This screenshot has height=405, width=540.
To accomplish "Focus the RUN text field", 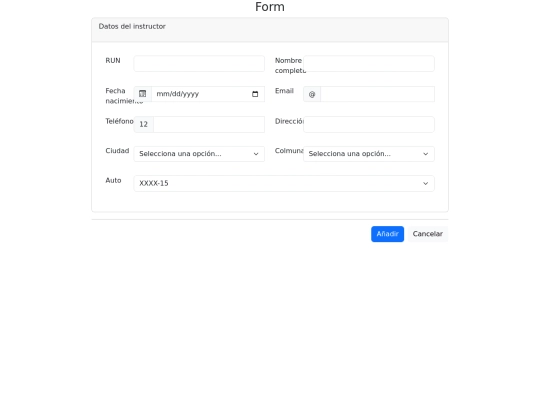I will click(x=199, y=64).
